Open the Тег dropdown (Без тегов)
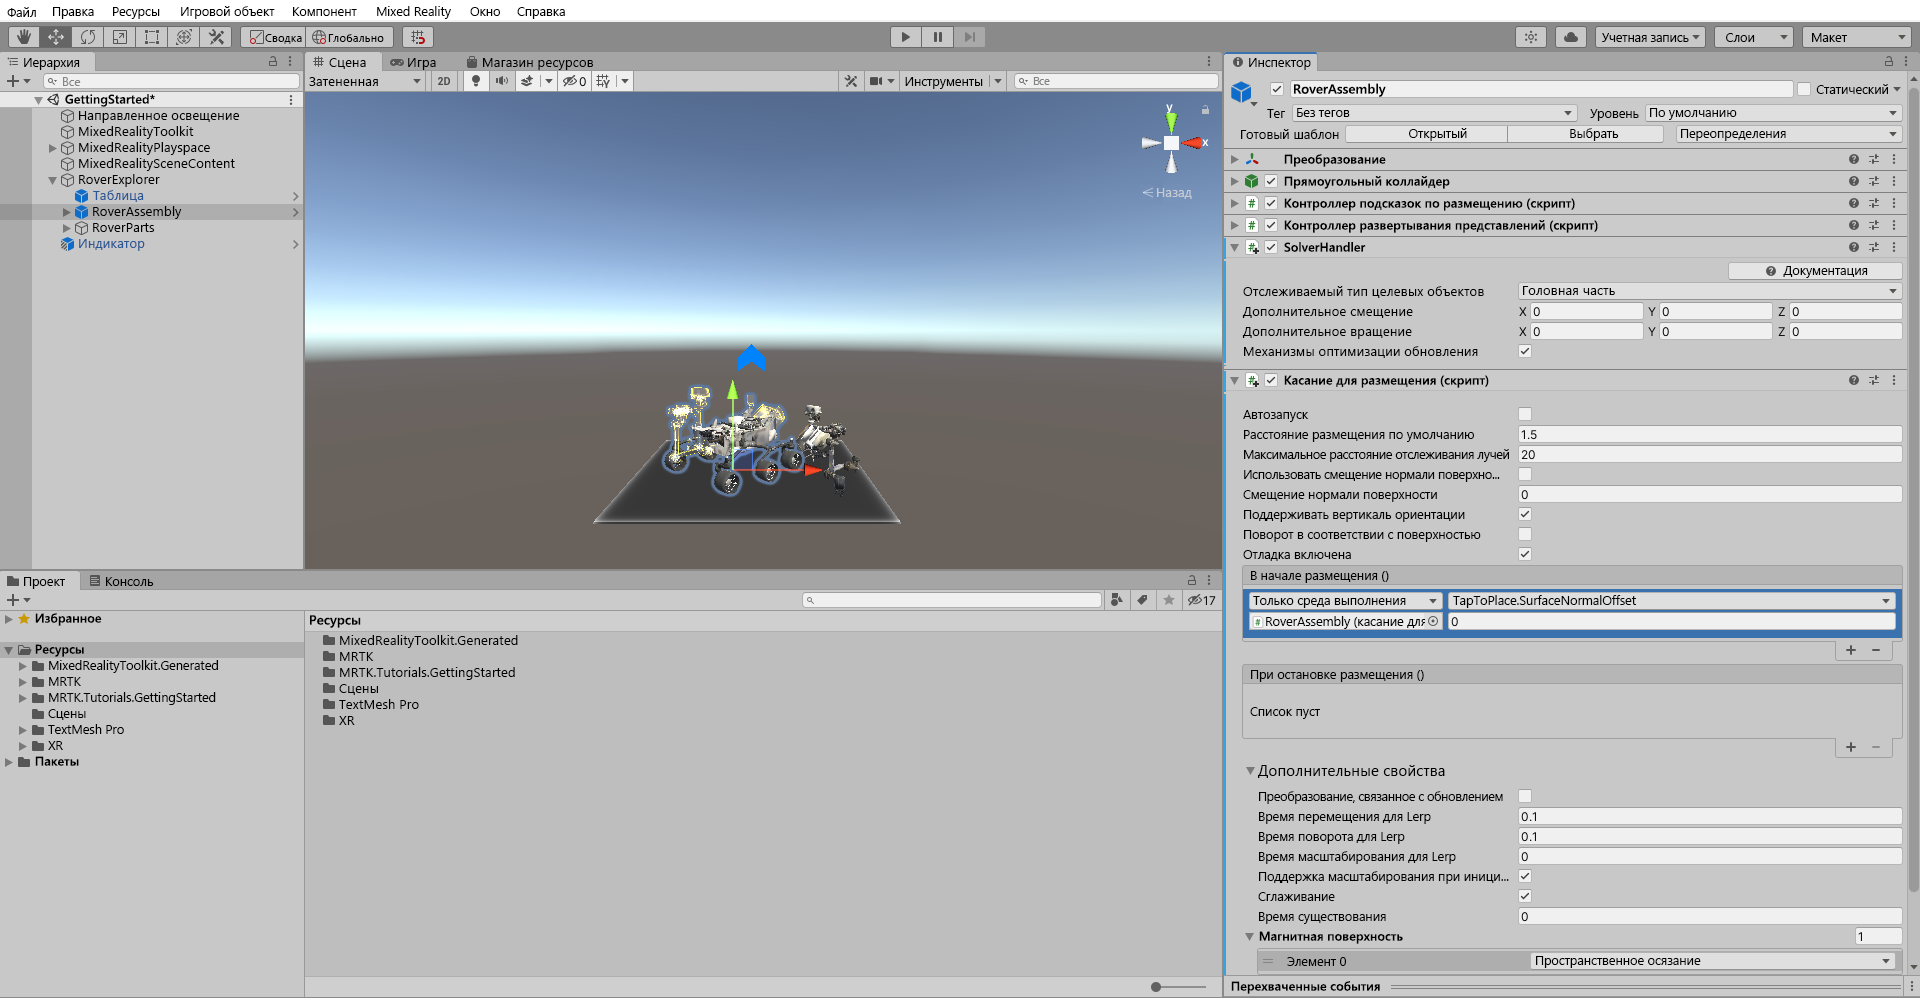Screen dimensions: 1920x998 [1434, 113]
